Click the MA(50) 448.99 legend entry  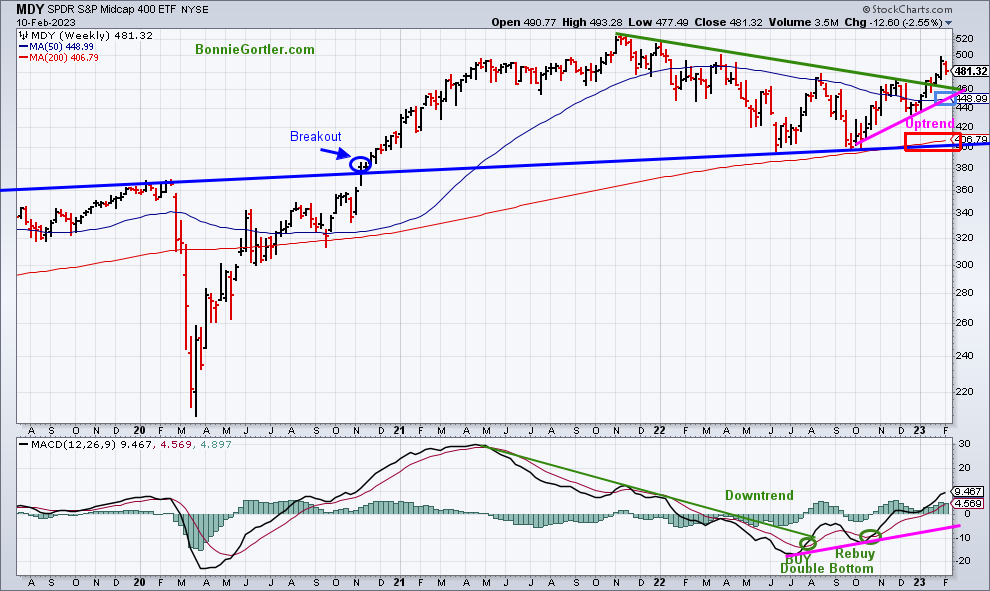(x=61, y=47)
